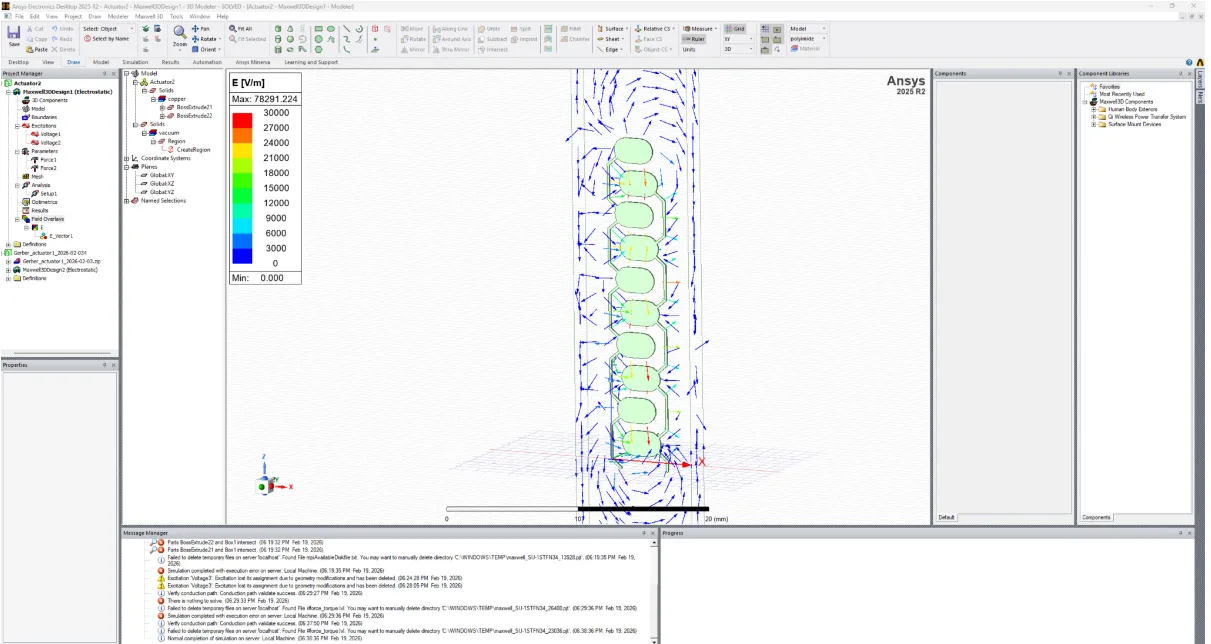The width and height of the screenshot is (1211, 644).
Task: Switch to the Simulation ribbon tab
Action: (135, 62)
